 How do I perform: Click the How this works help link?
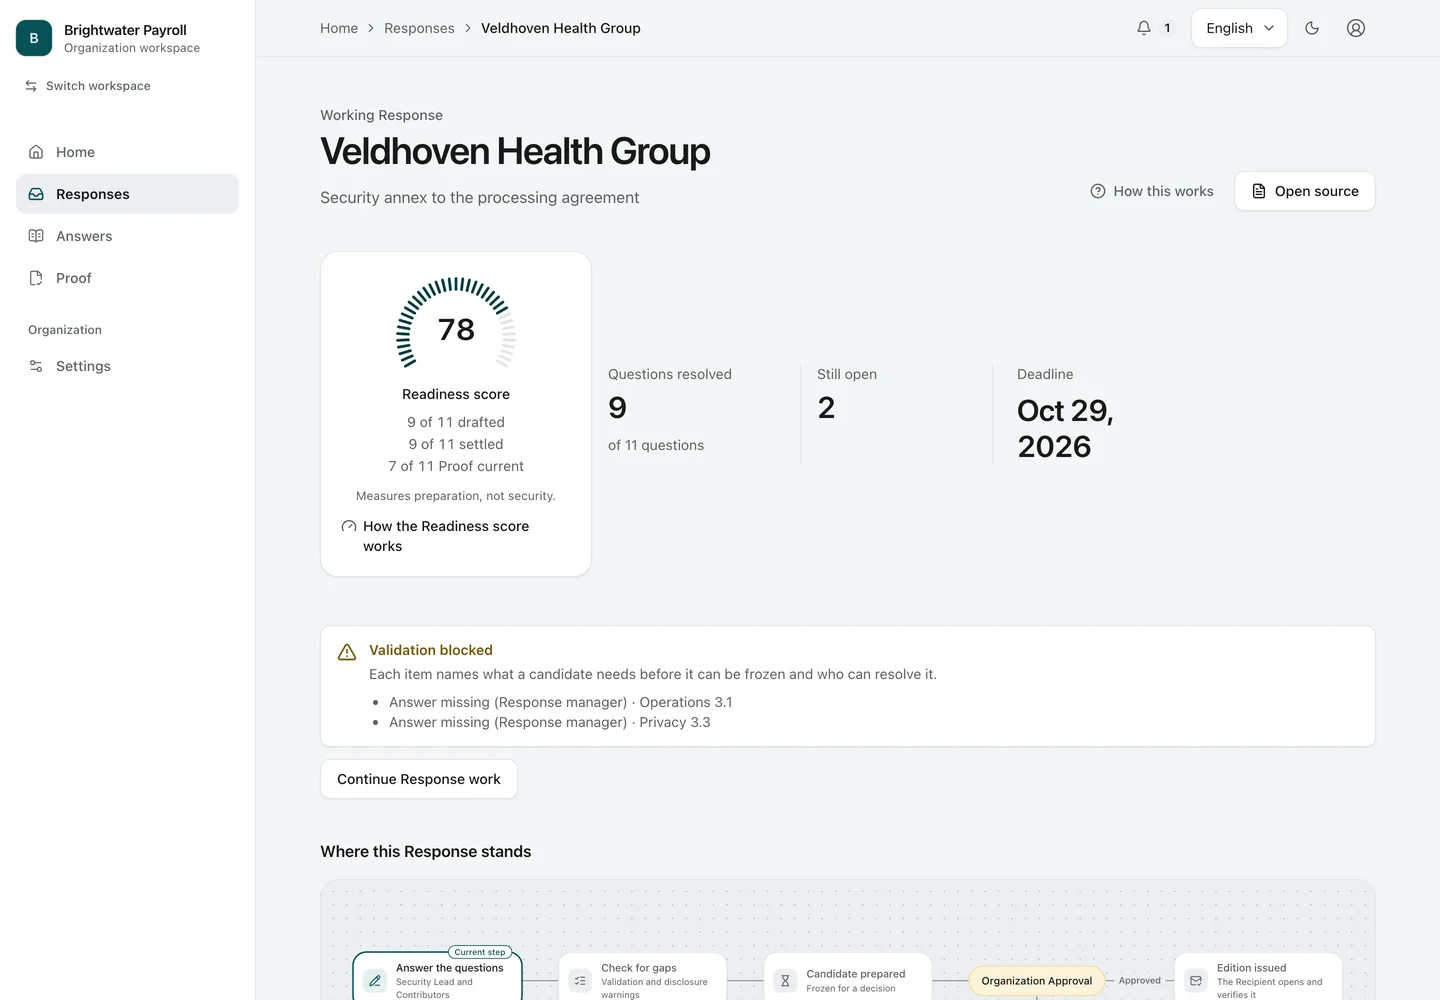1152,191
